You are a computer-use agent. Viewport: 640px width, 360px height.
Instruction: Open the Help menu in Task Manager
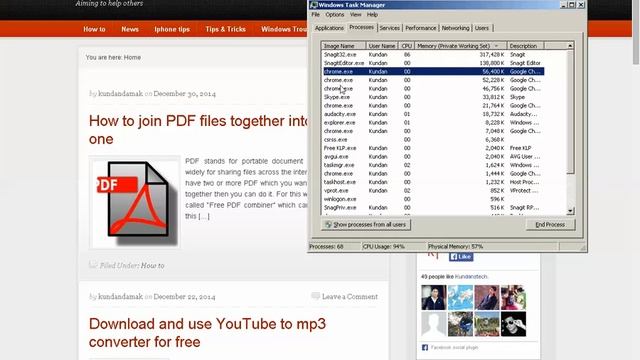372,15
